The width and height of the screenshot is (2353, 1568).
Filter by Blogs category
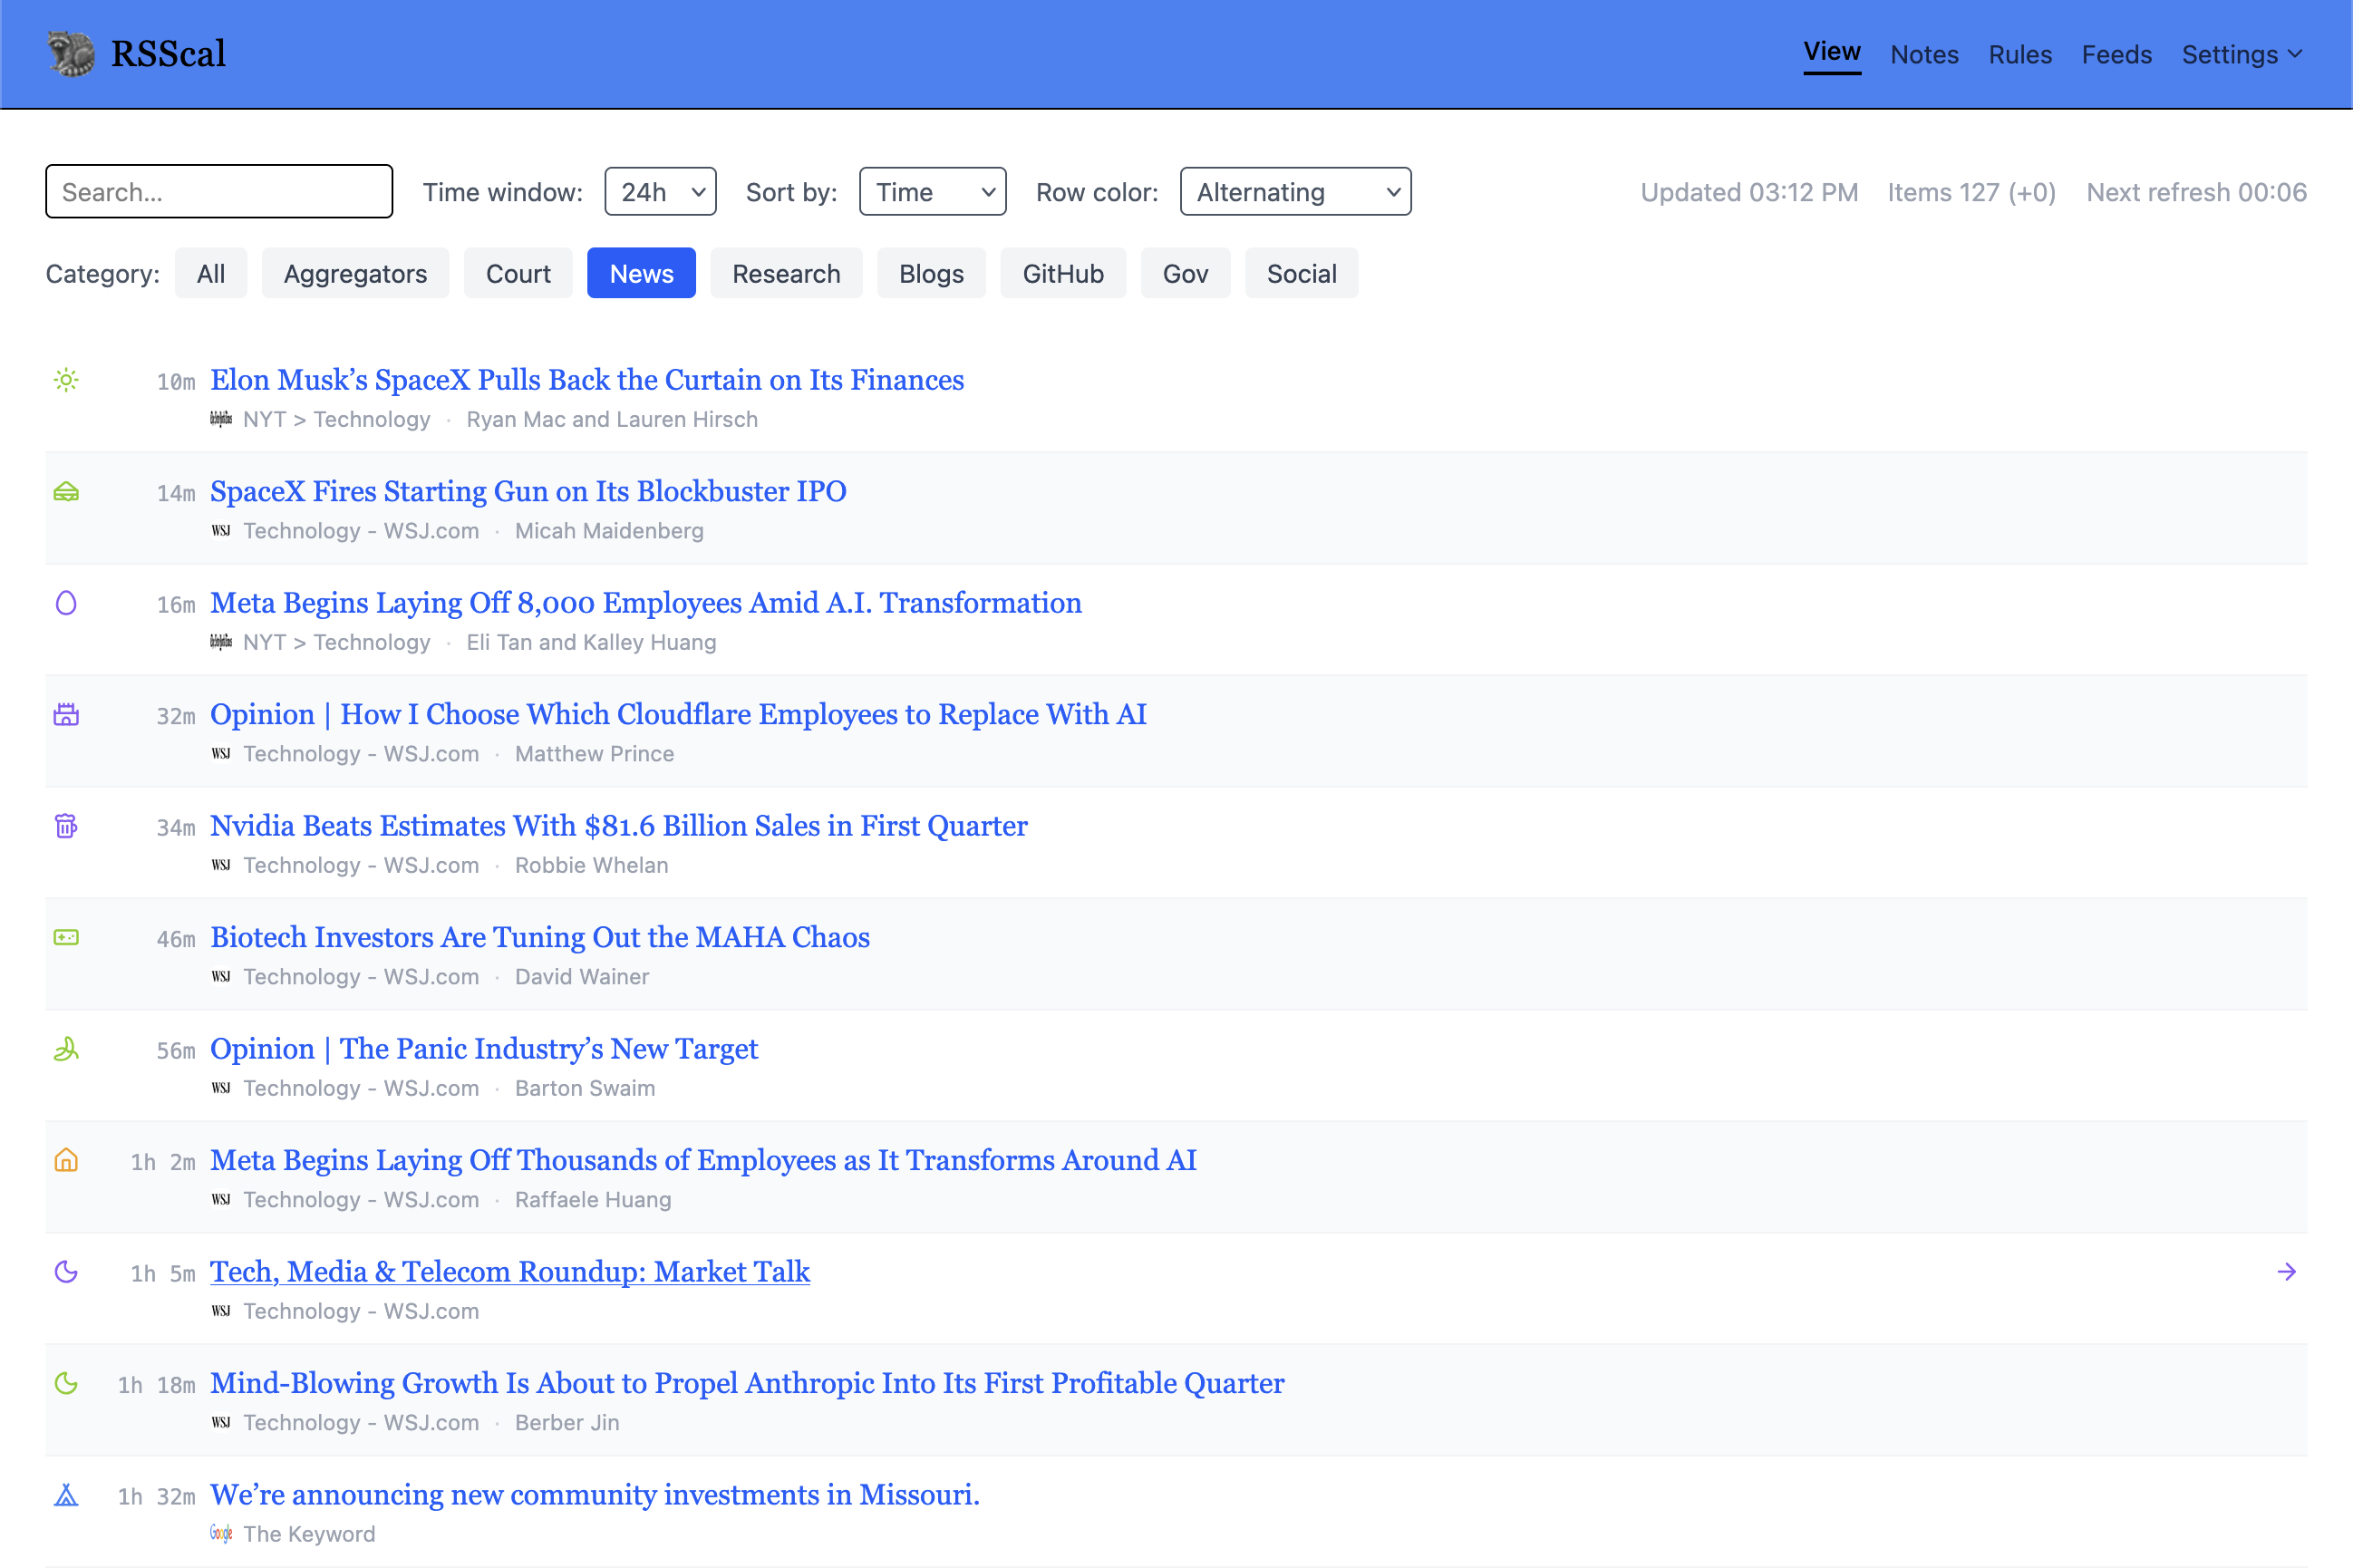point(931,273)
